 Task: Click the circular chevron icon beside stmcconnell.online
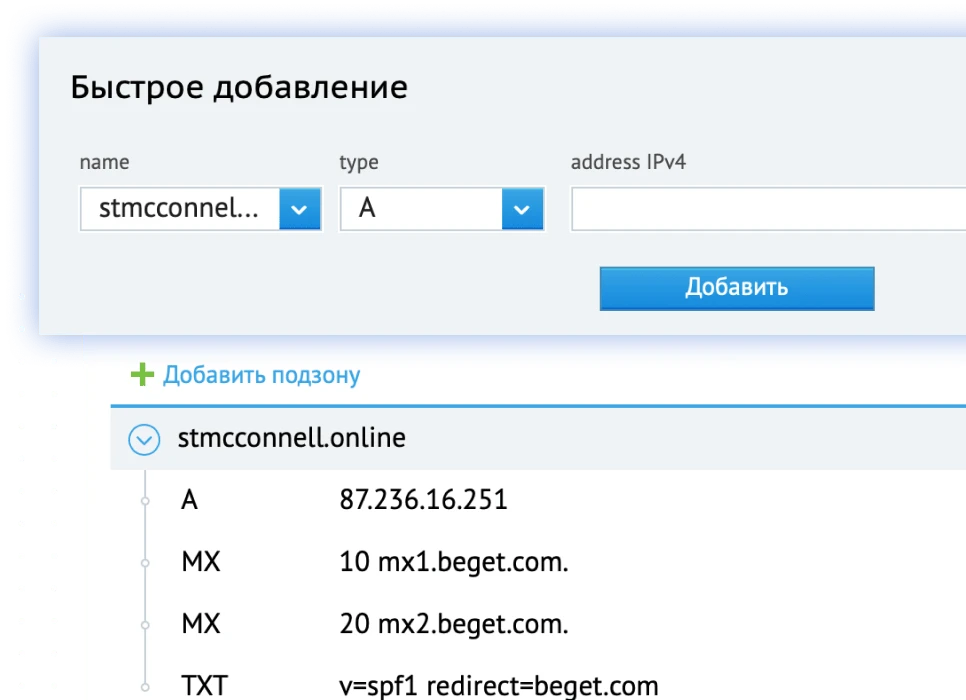(144, 438)
